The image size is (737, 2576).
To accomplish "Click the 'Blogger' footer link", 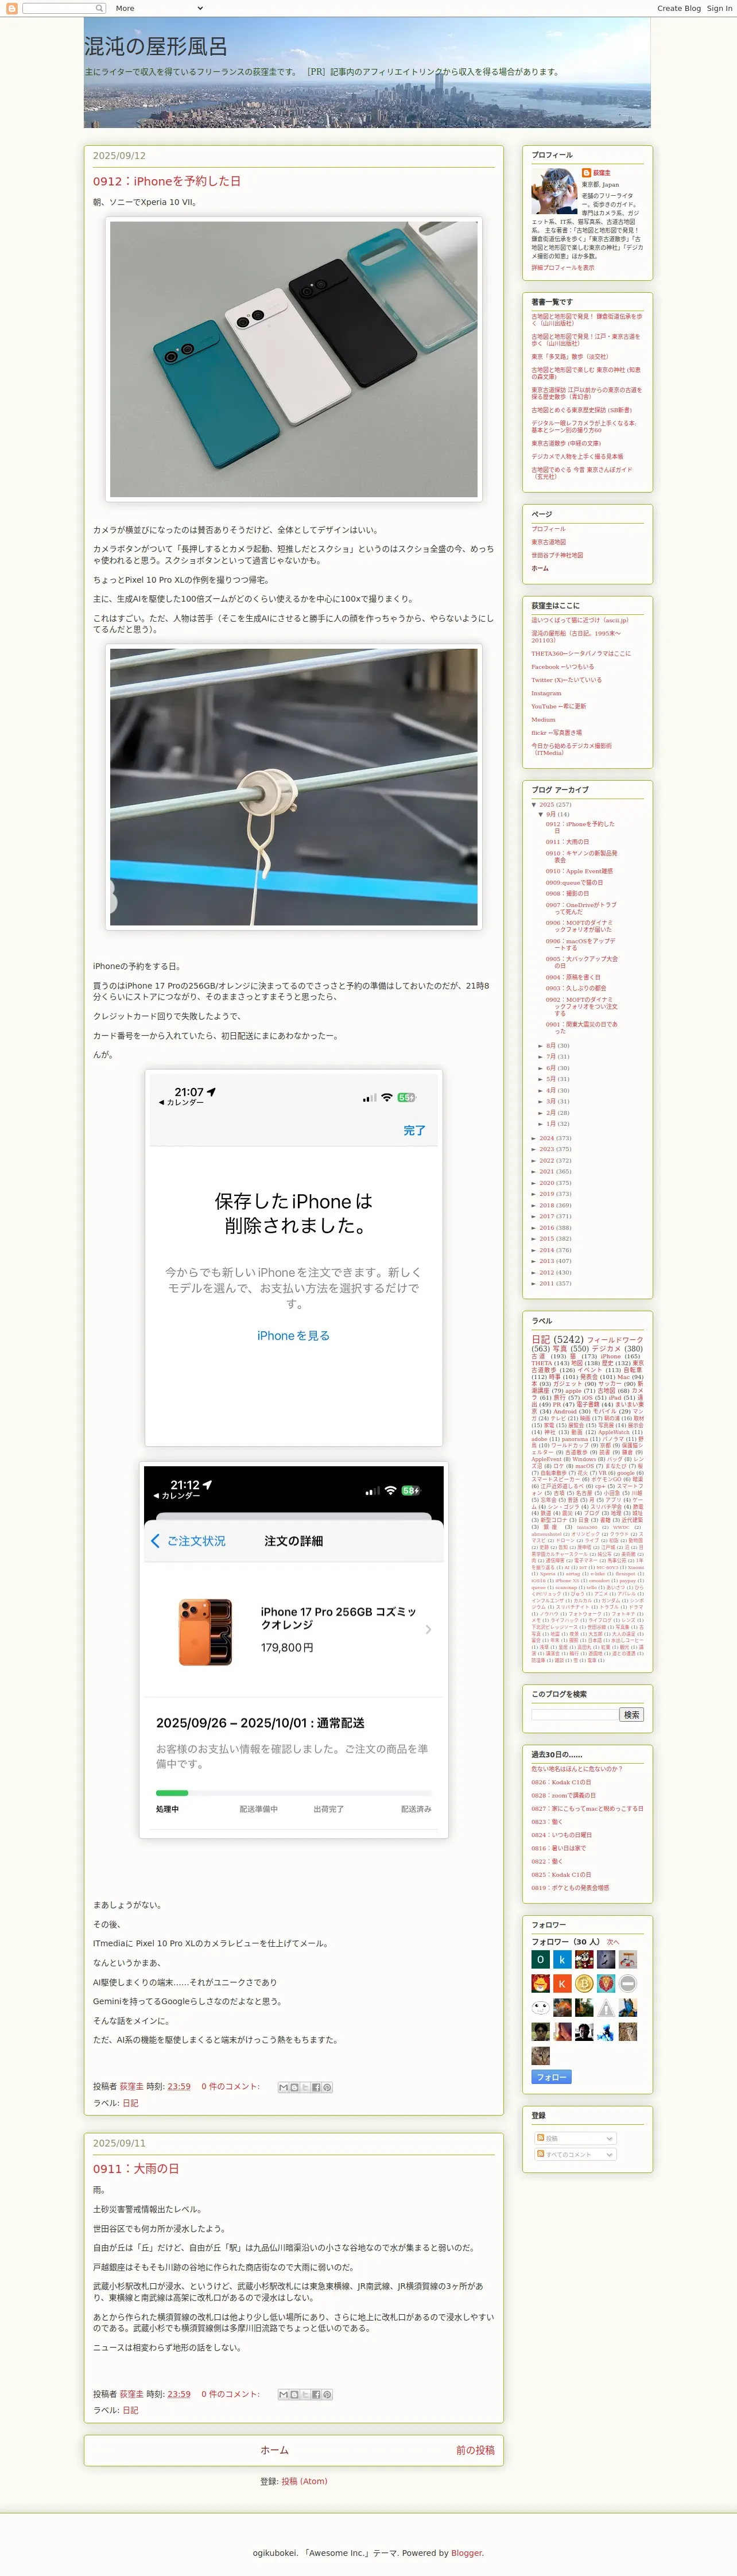I will click(466, 2553).
